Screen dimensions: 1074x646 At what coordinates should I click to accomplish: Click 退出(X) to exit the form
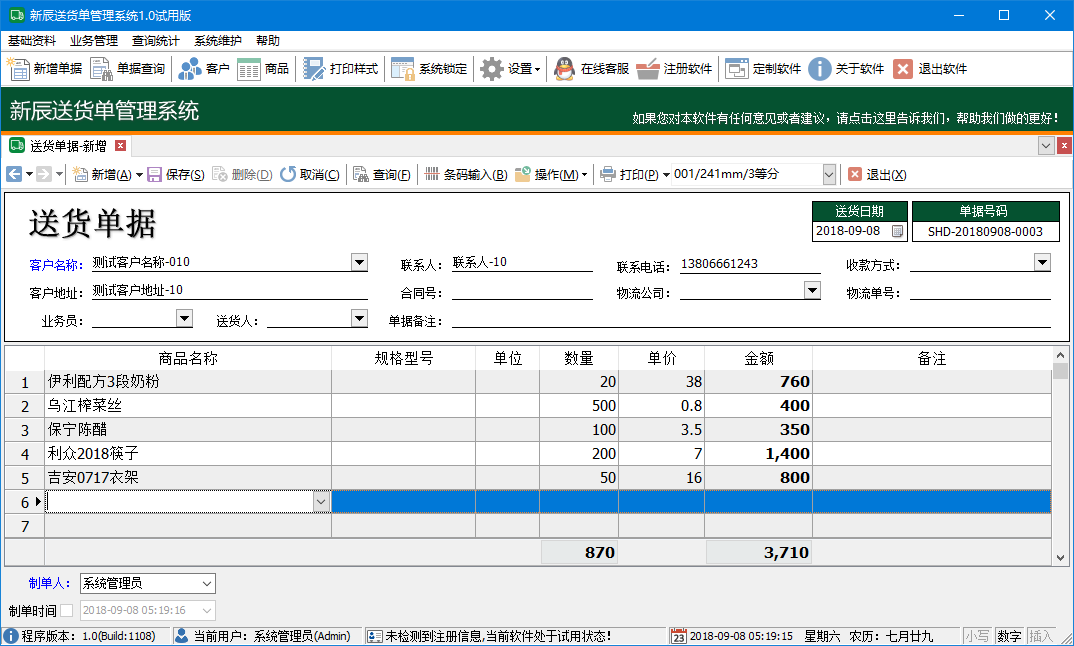(877, 175)
